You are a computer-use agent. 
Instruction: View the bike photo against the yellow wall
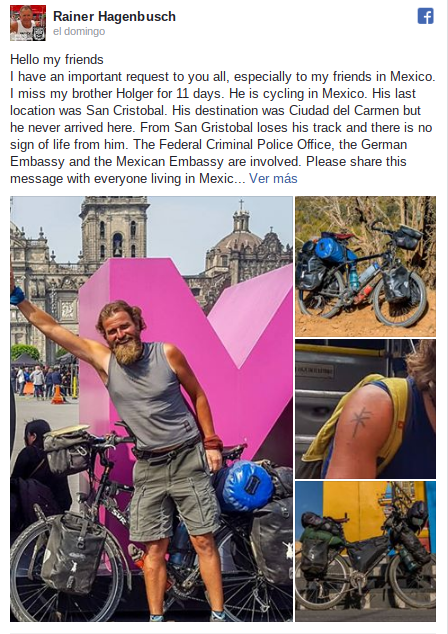[x=366, y=551]
